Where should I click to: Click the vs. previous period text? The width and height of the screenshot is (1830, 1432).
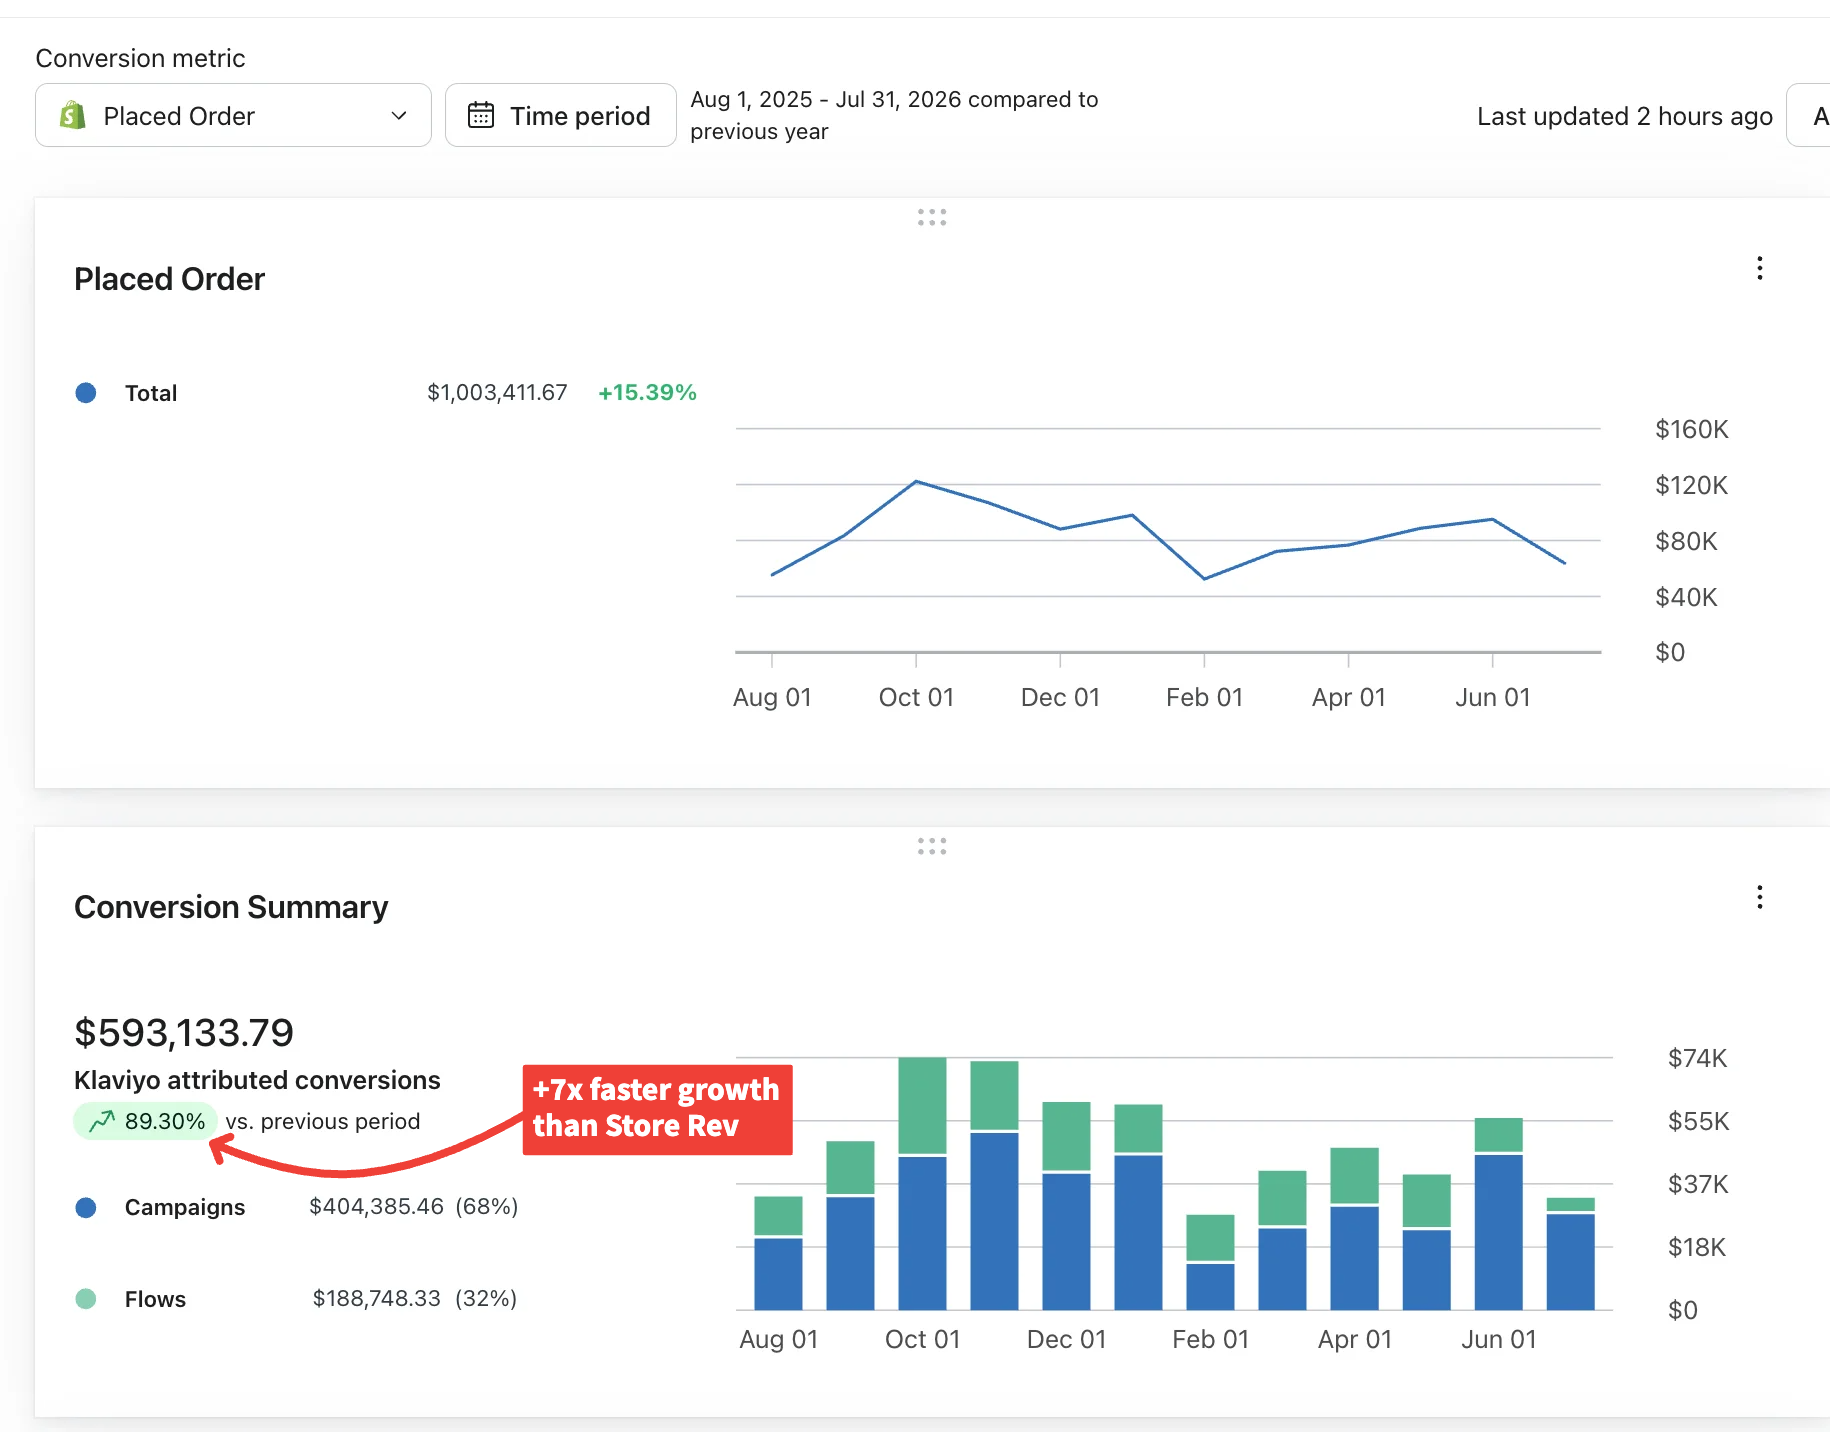322,1121
